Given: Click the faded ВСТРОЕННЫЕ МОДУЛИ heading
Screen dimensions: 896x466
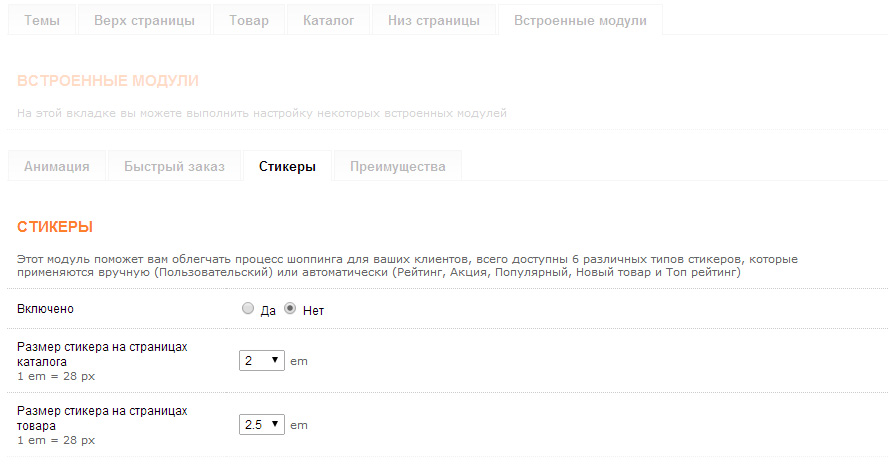Looking at the screenshot, I should coord(107,81).
